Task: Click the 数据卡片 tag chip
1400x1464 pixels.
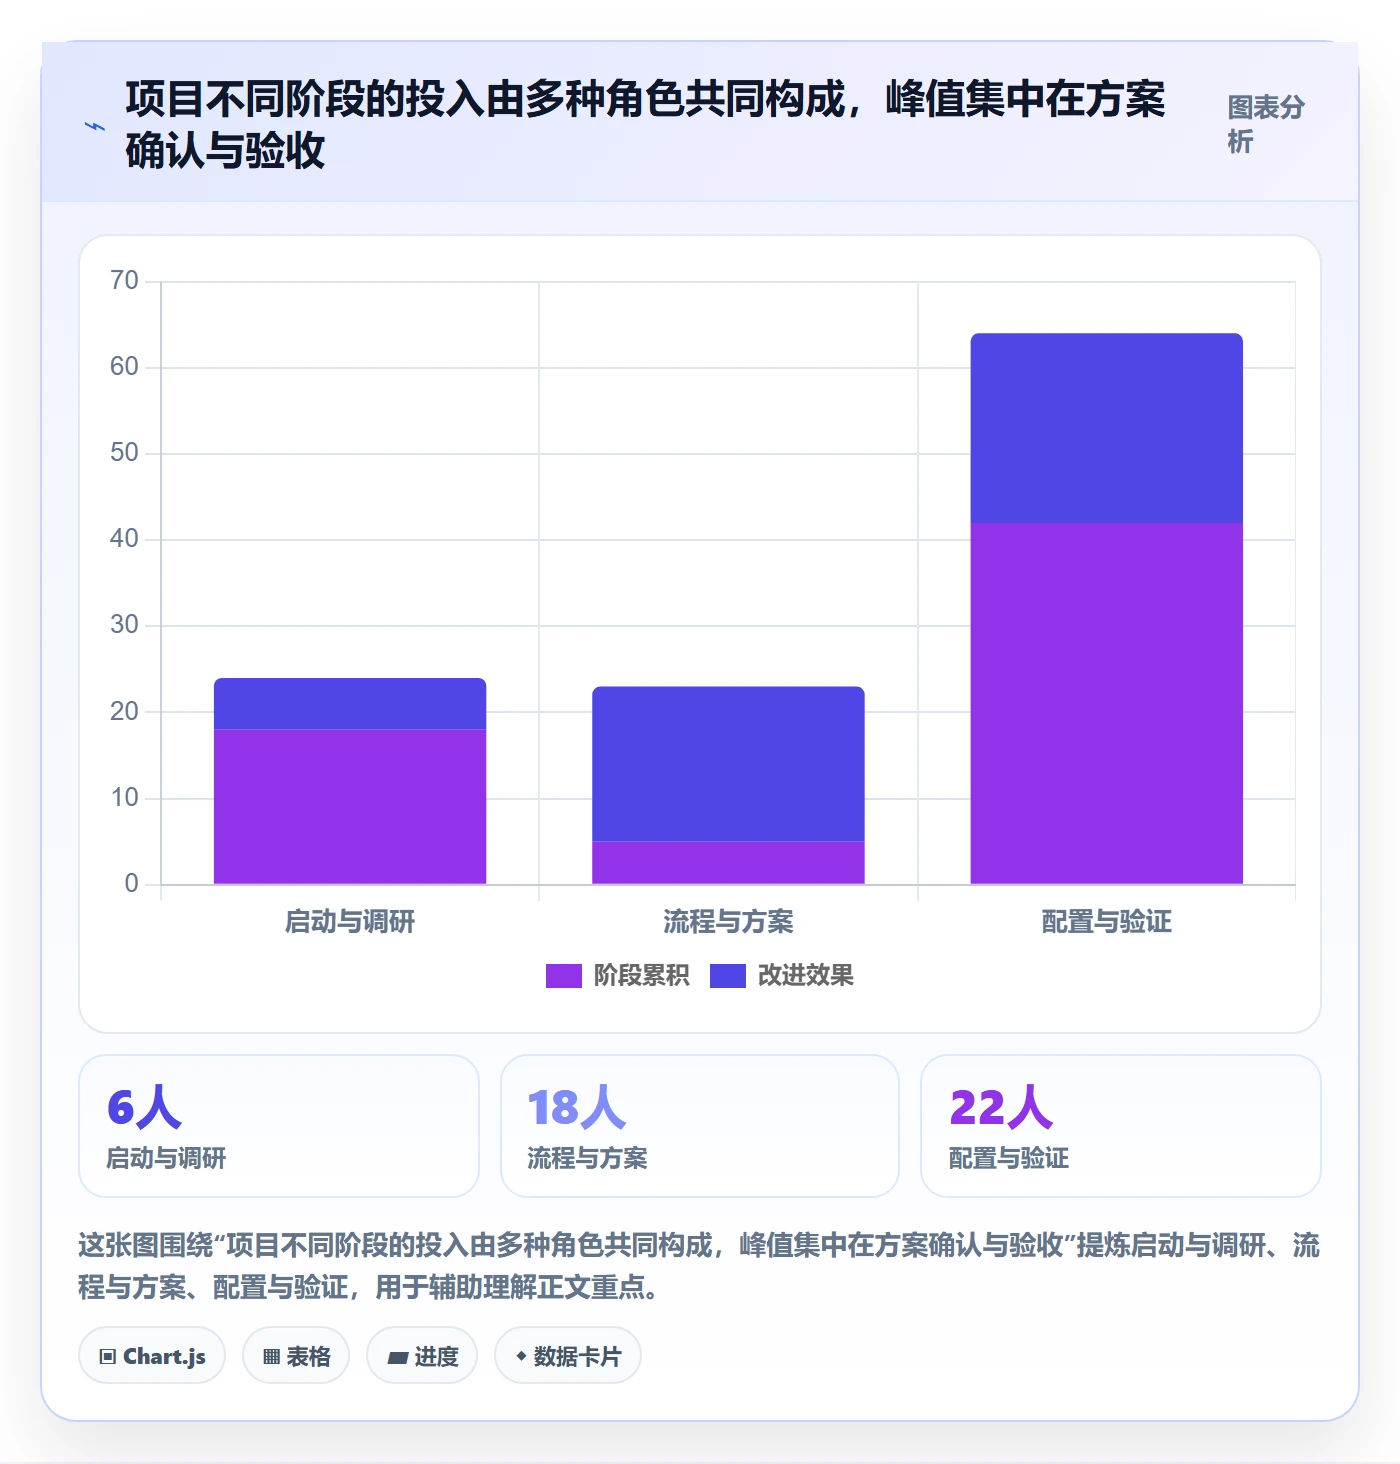Action: [x=568, y=1356]
